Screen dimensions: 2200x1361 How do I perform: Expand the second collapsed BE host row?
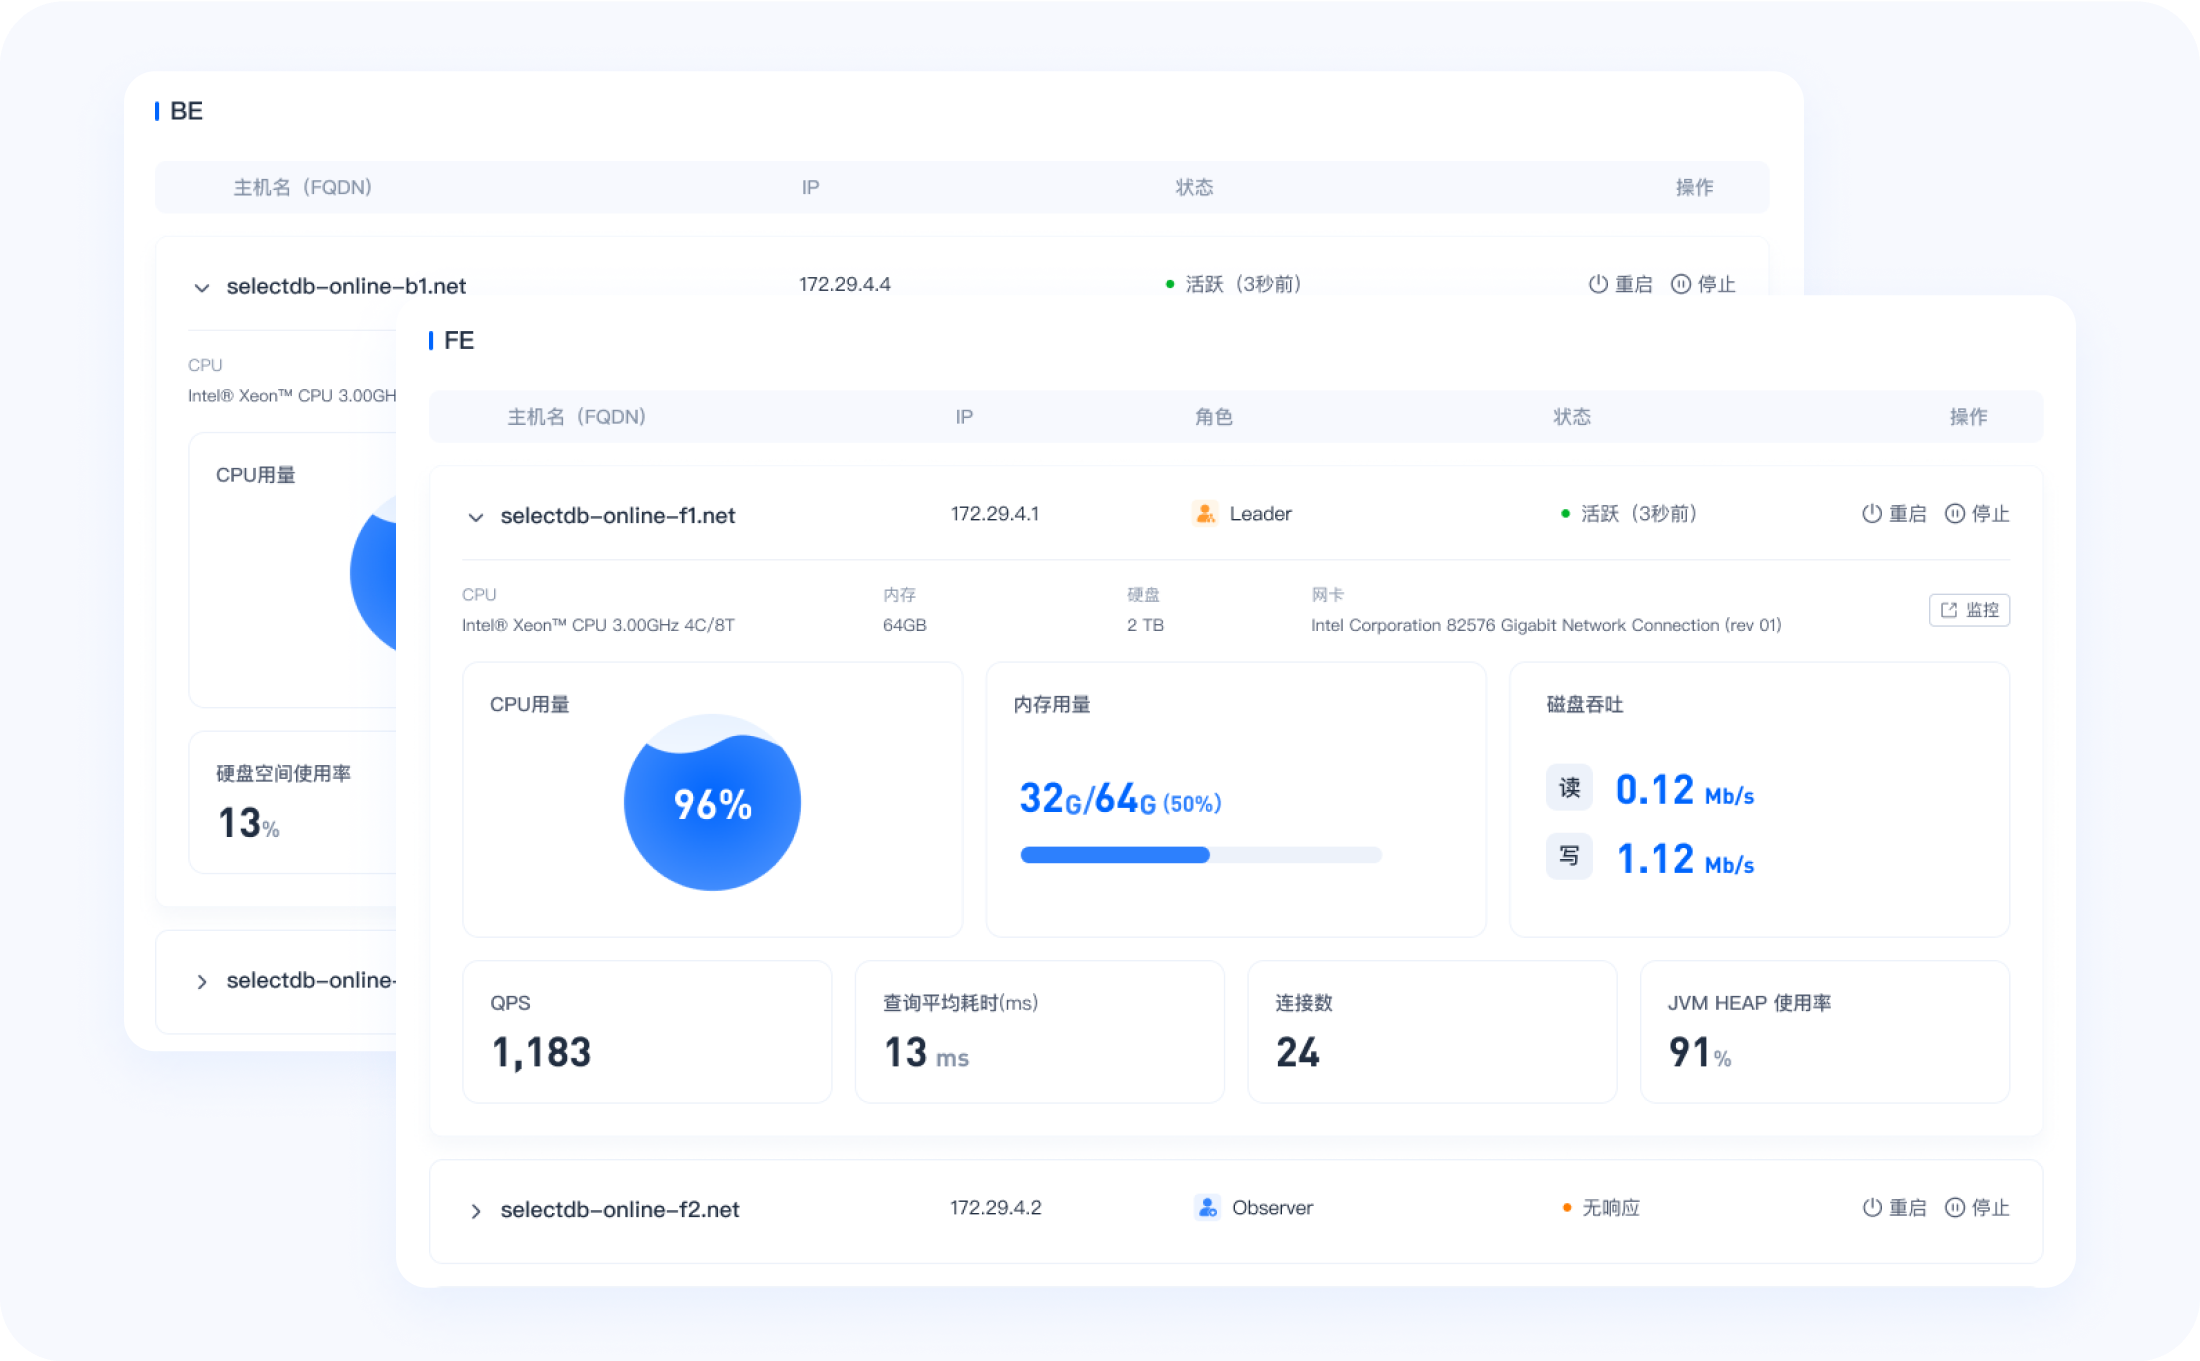(x=202, y=982)
